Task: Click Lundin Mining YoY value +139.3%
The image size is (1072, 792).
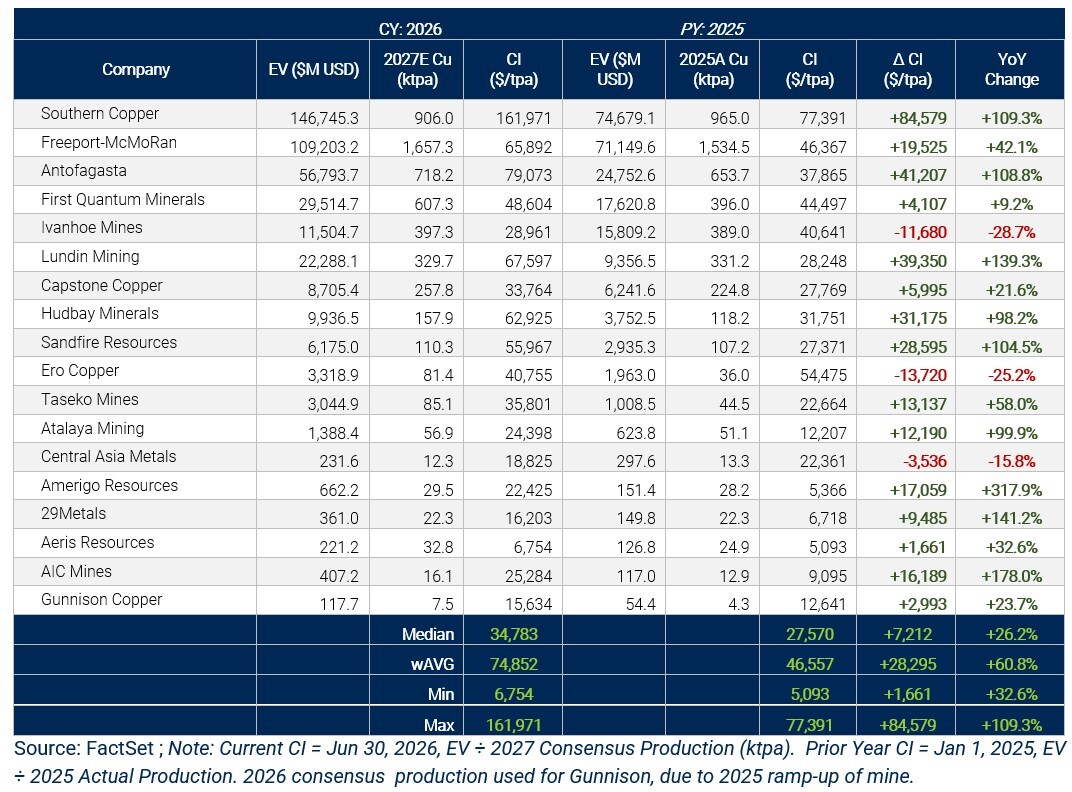Action: tap(1012, 261)
